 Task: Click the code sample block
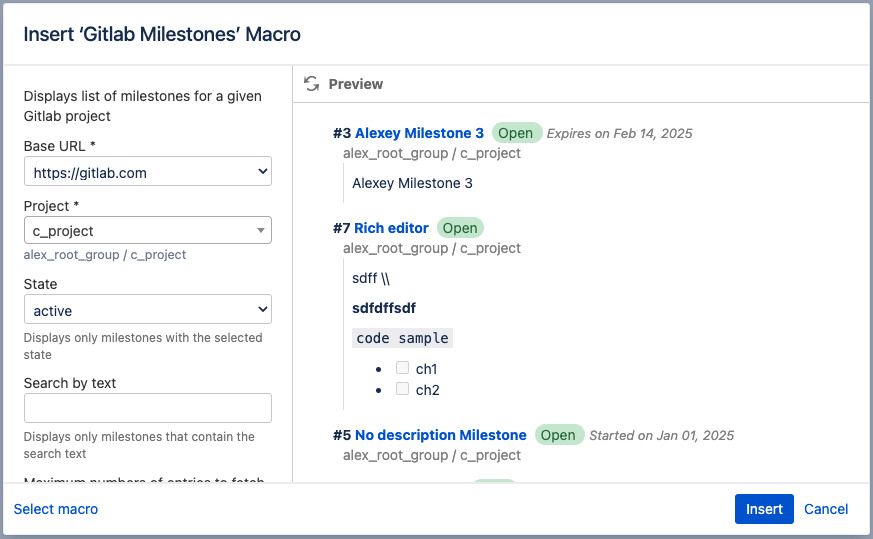[403, 338]
